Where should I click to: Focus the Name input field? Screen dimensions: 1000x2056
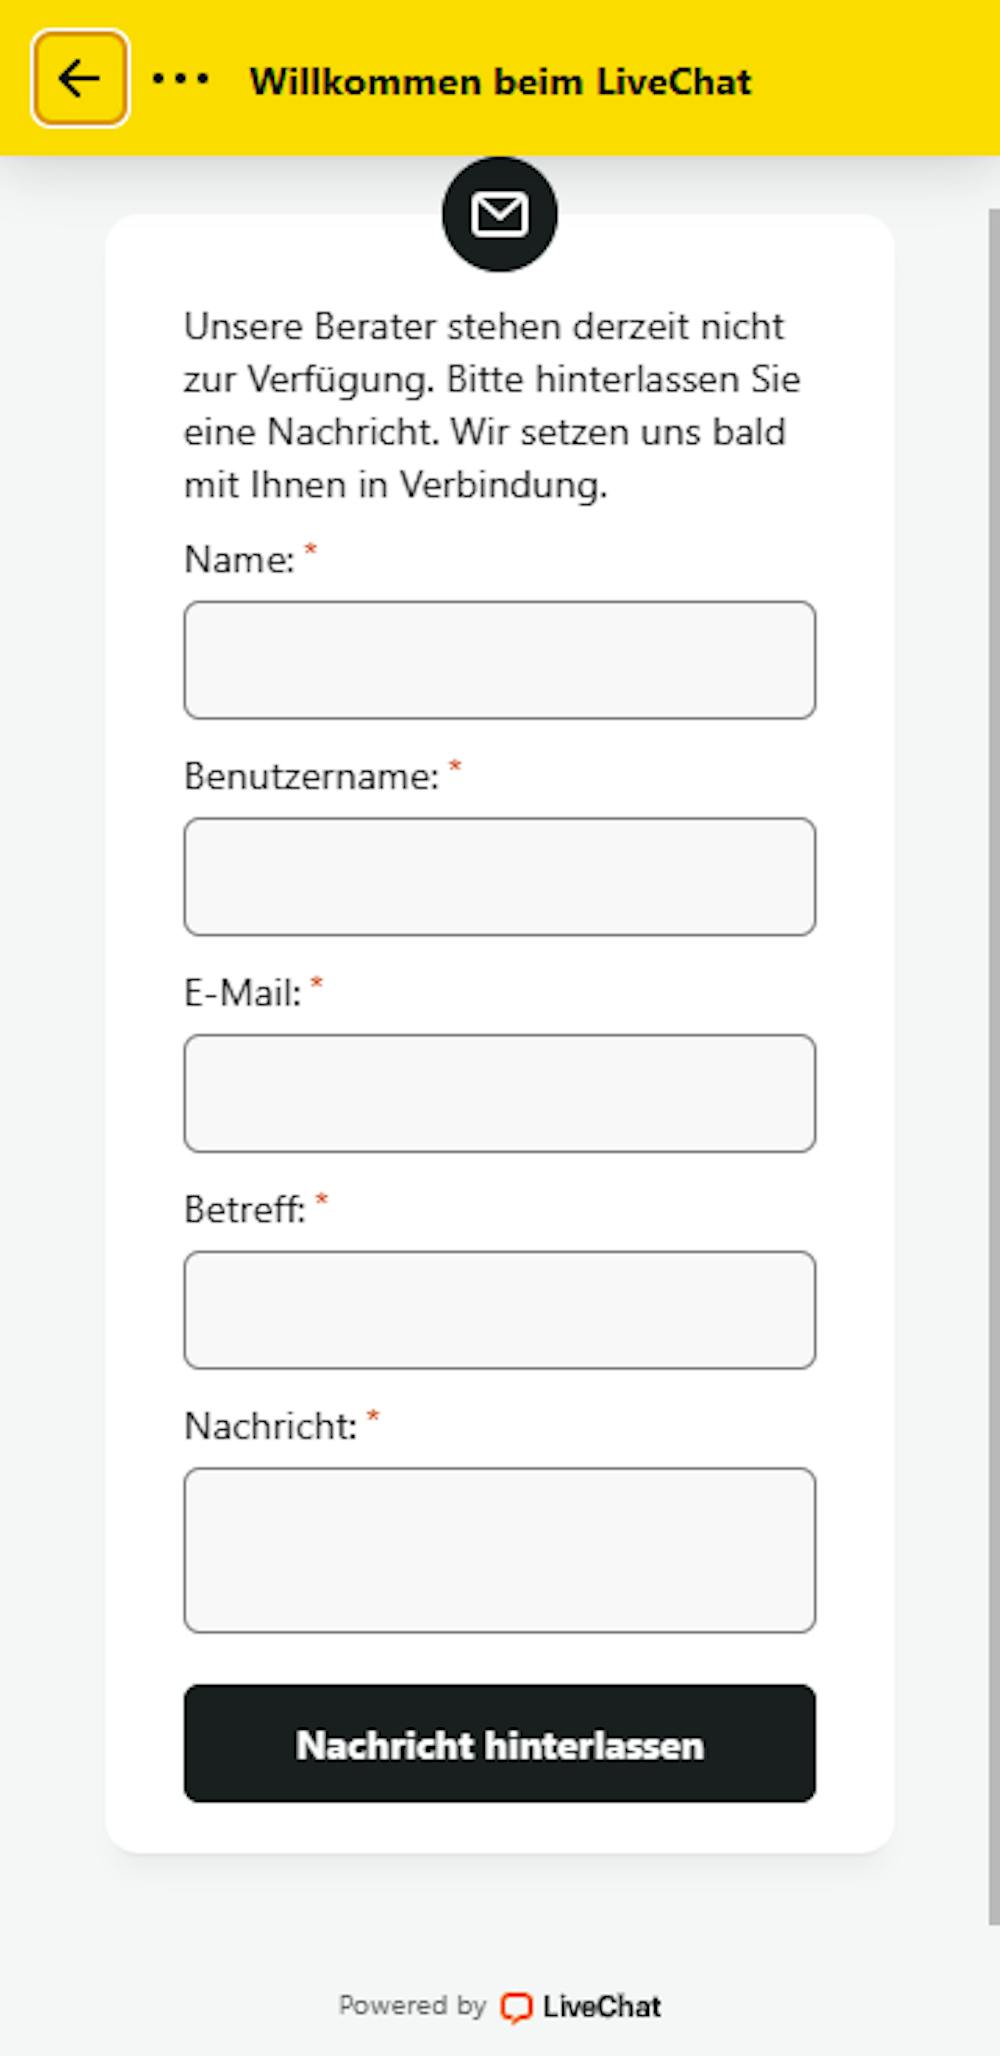point(500,660)
